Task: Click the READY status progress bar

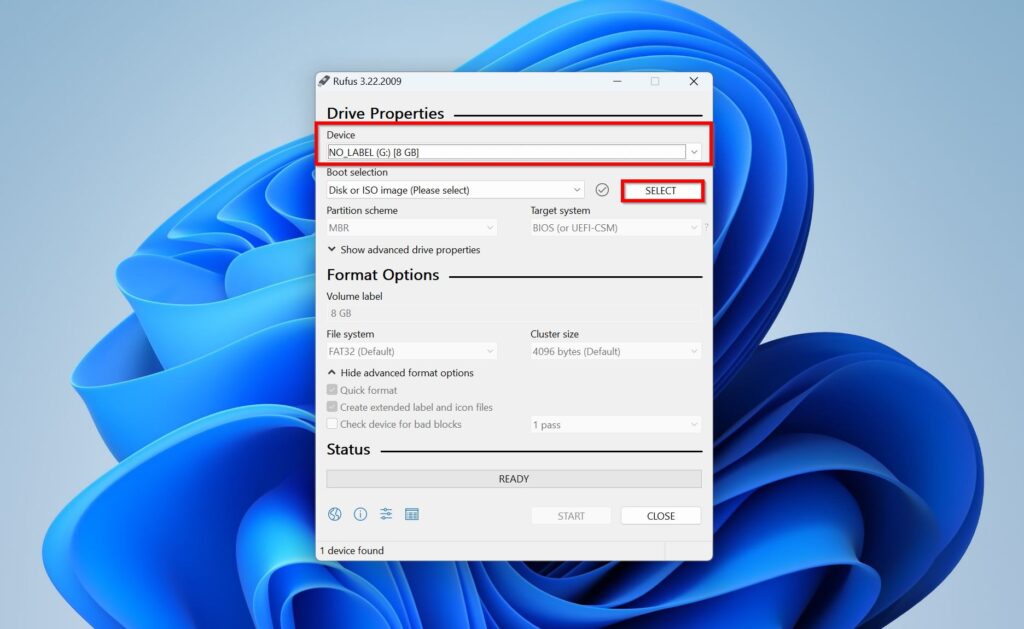Action: point(513,478)
